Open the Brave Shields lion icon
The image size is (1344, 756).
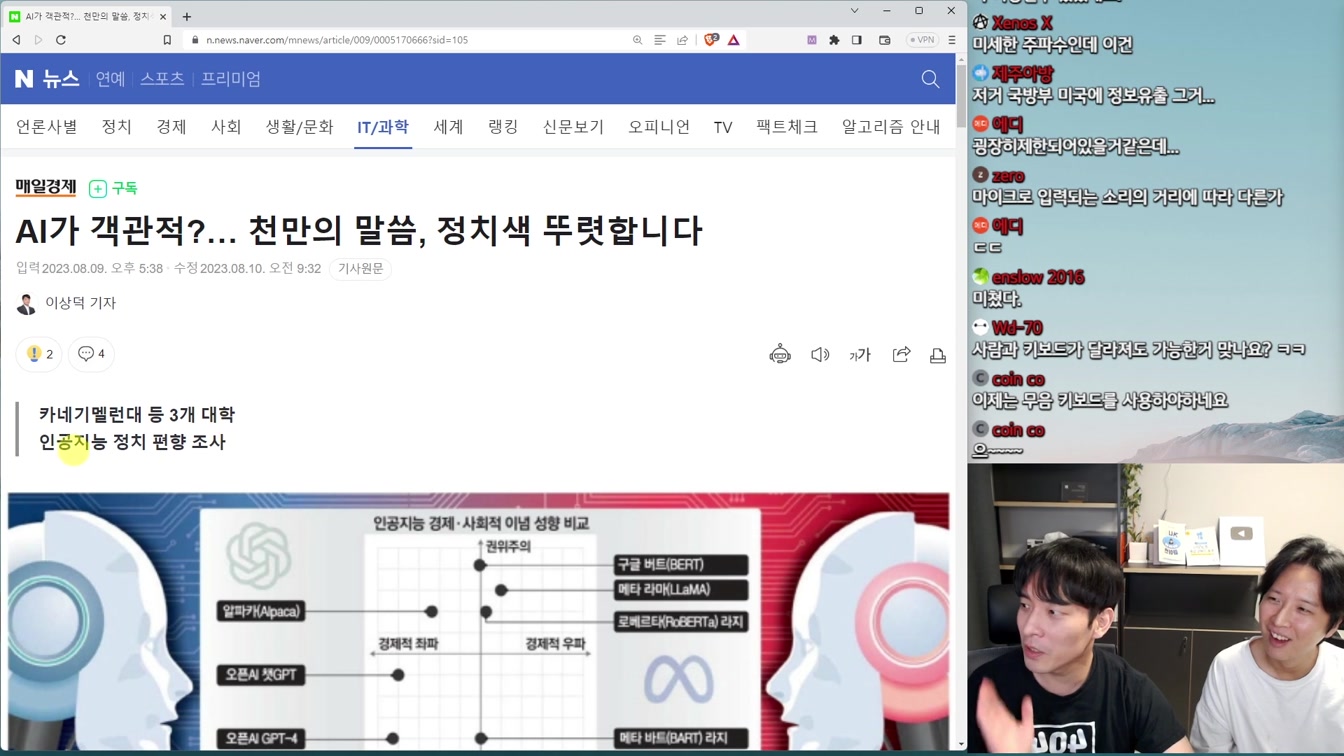point(711,40)
